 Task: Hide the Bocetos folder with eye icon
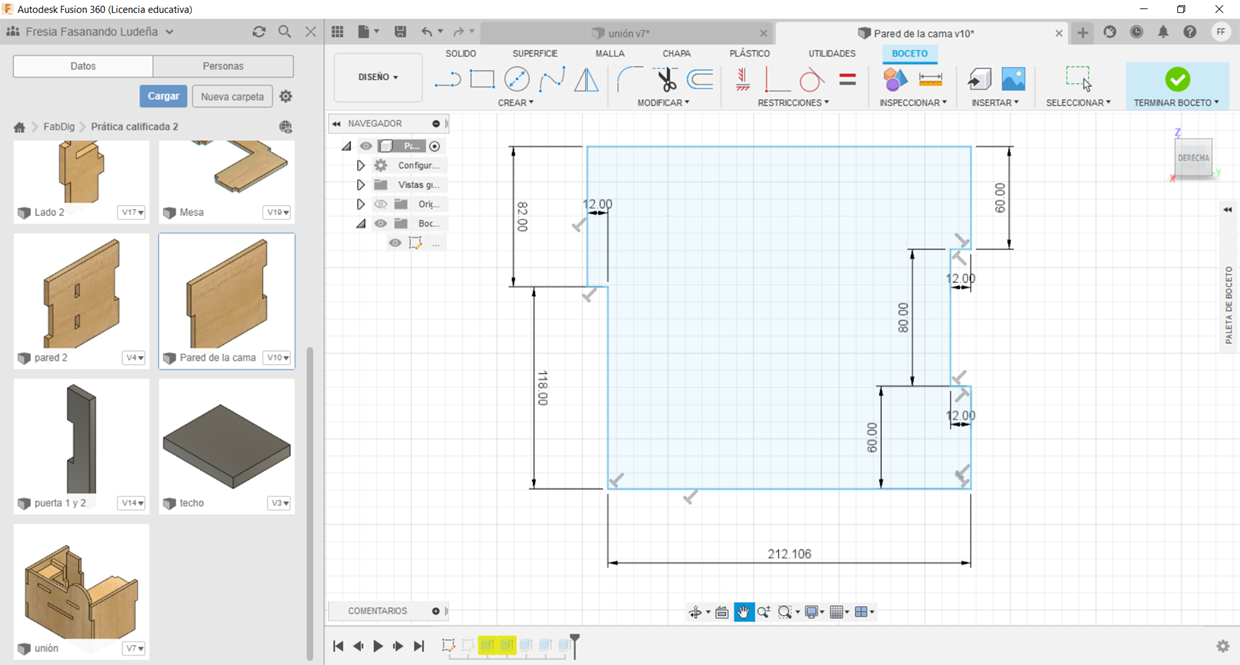(x=380, y=224)
